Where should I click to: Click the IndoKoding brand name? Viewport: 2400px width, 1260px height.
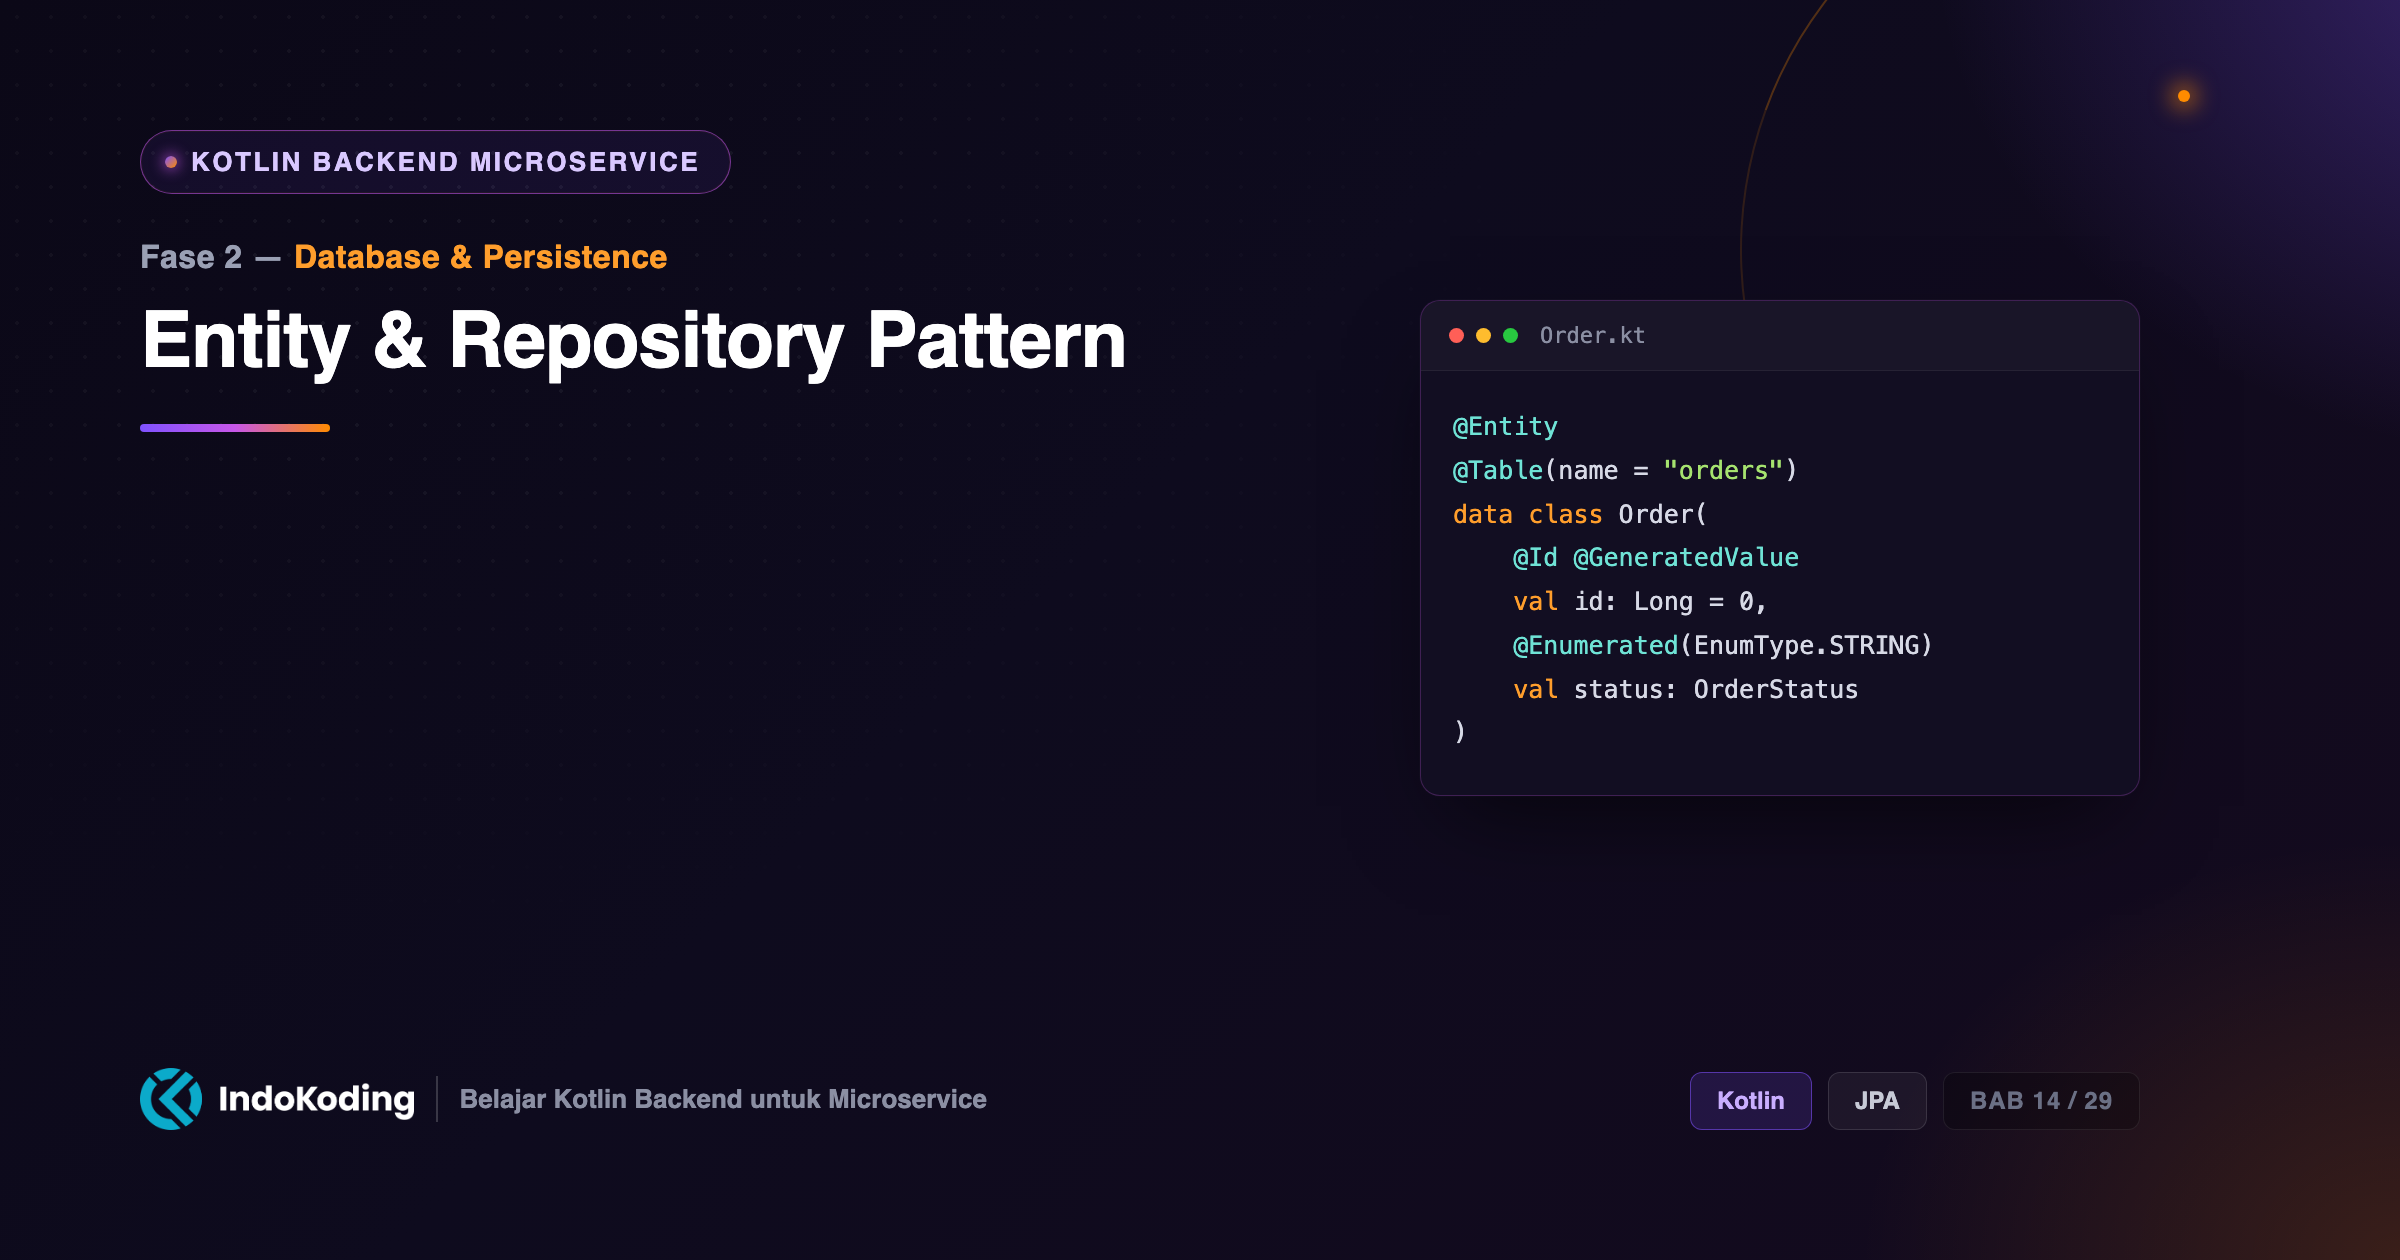317,1099
